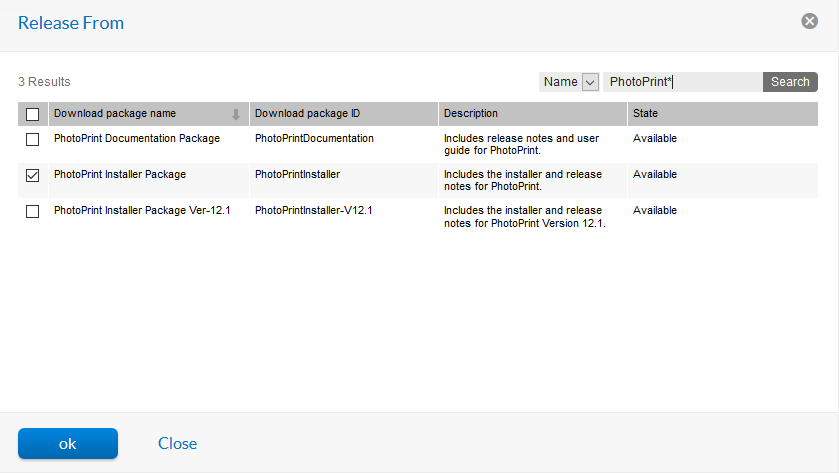
Task: Select PhotoPrint Installer Package Ver-12.1 checkbox
Action: click(x=33, y=211)
